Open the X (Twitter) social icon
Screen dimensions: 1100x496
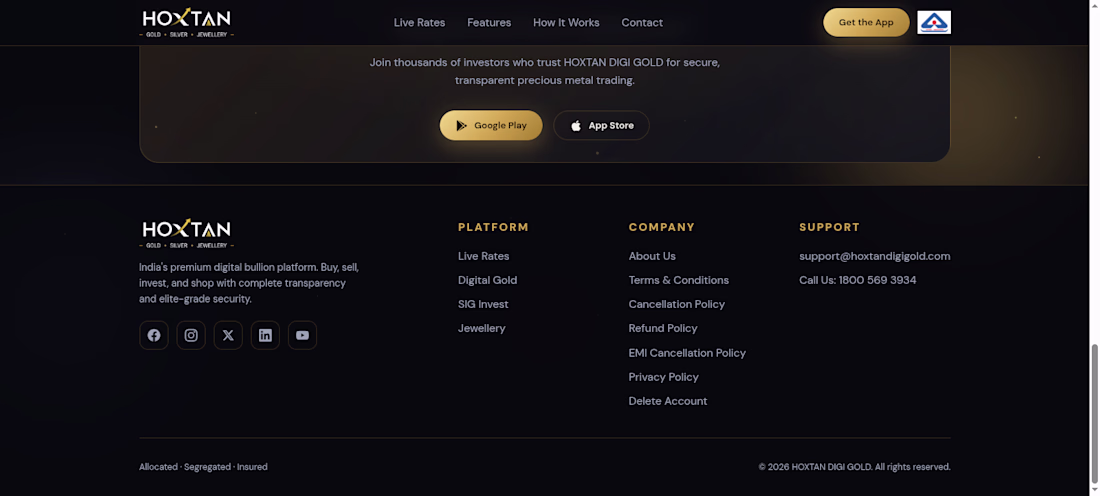click(228, 335)
